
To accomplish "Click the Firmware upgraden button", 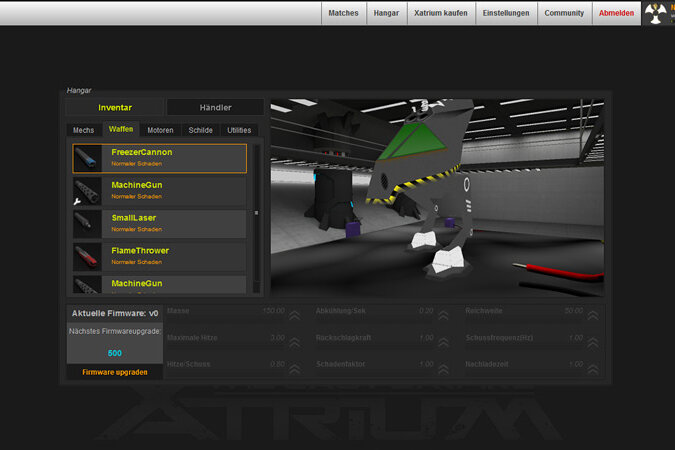I will 115,372.
